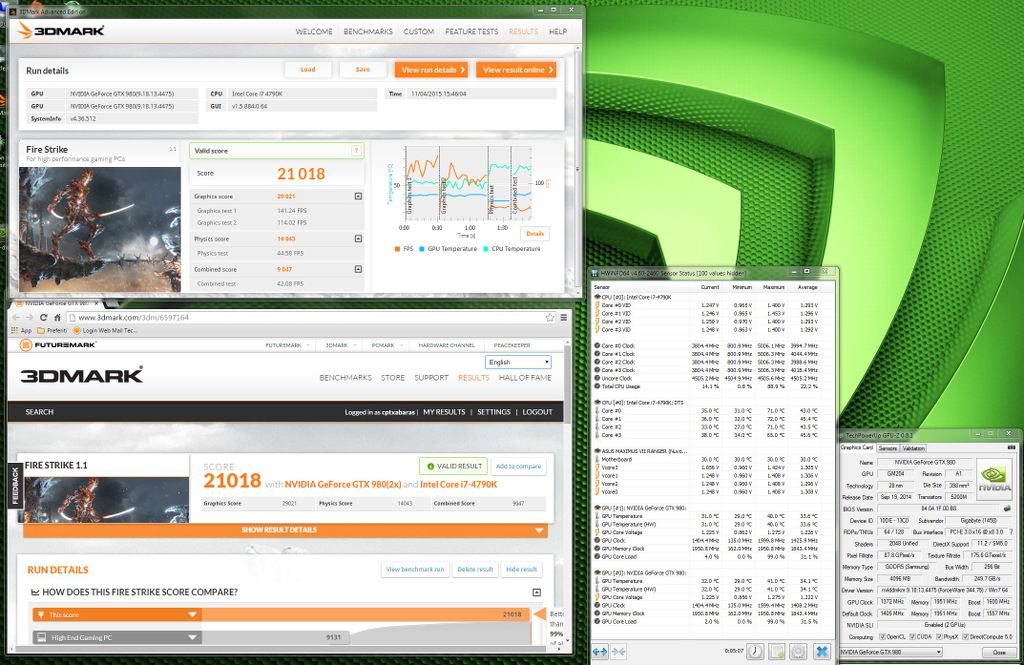Toggle the DirectCompute 5.0 checkbox in GPU-Z
This screenshot has height=665, width=1024.
(x=967, y=637)
